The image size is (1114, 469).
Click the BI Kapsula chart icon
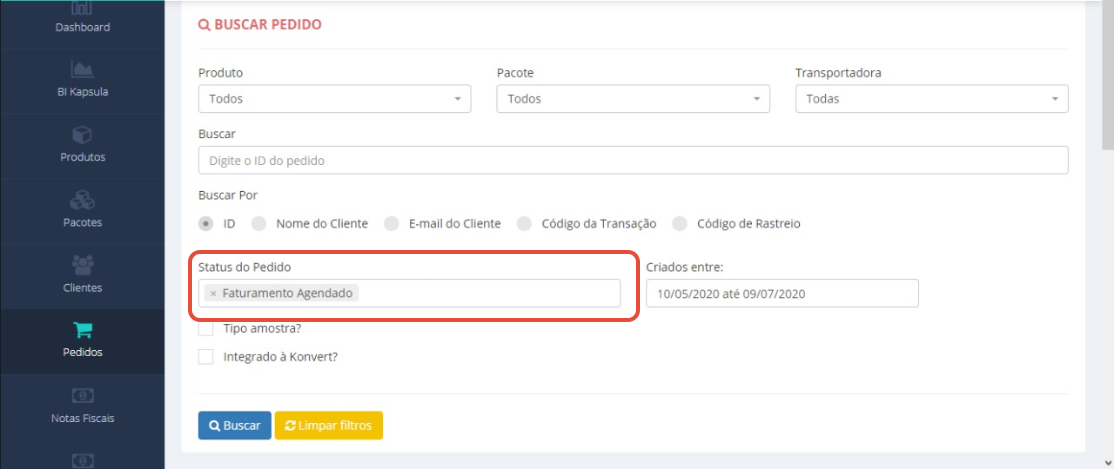tap(82, 69)
